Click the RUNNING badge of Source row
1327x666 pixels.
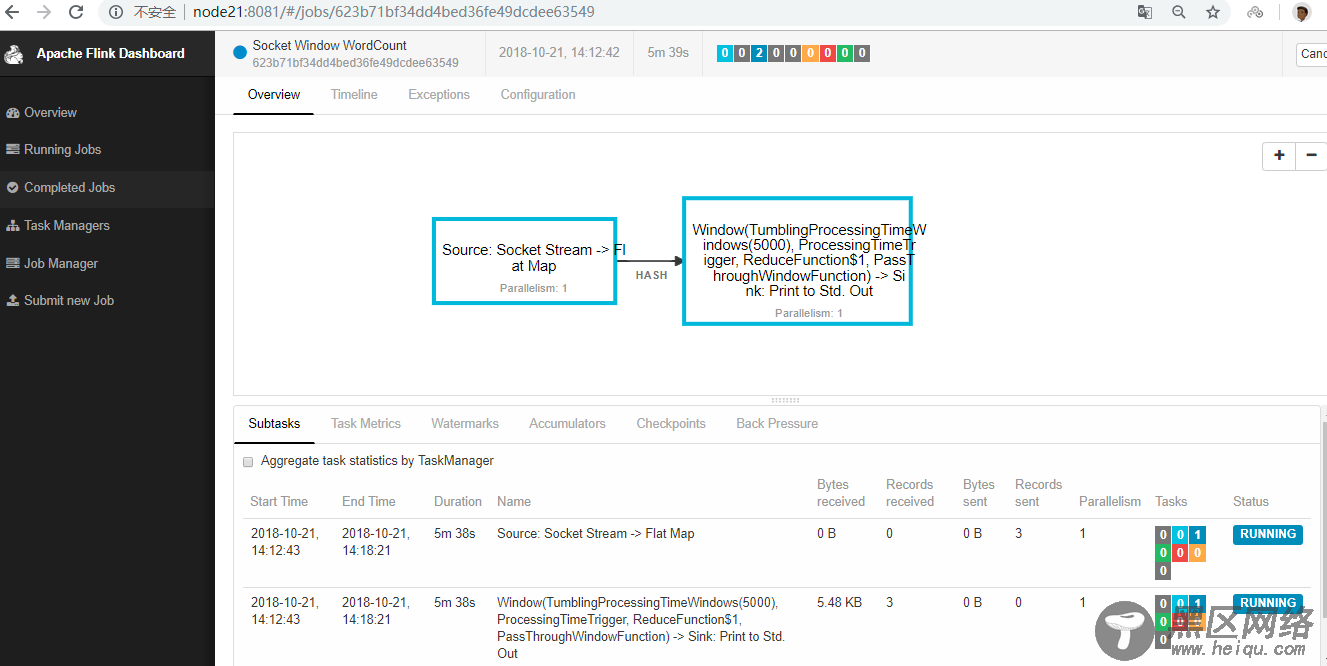(1268, 535)
